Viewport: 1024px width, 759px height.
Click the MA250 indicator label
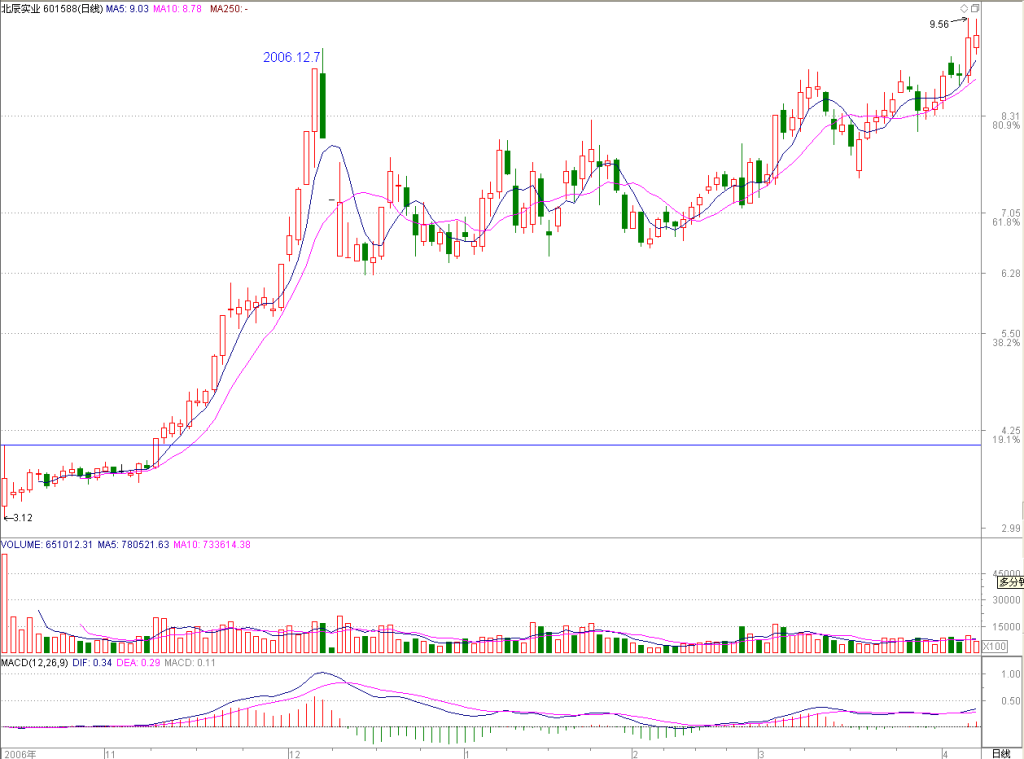coord(229,9)
